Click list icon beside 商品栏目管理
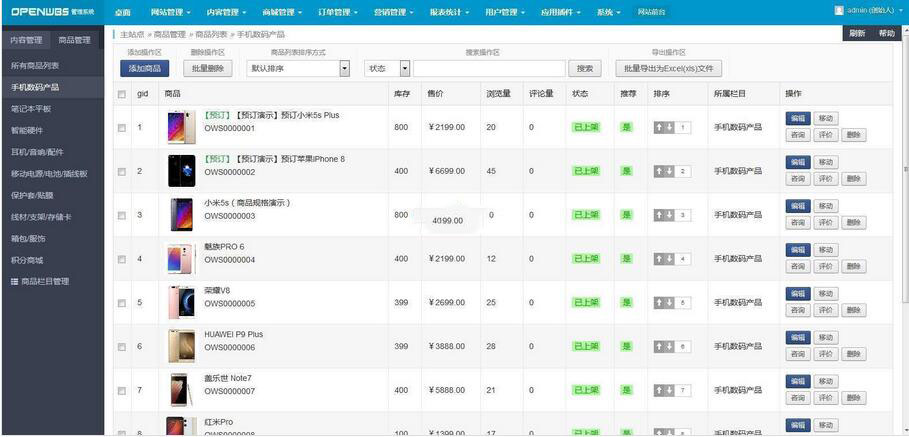909x437 pixels. pyautogui.click(x=14, y=281)
